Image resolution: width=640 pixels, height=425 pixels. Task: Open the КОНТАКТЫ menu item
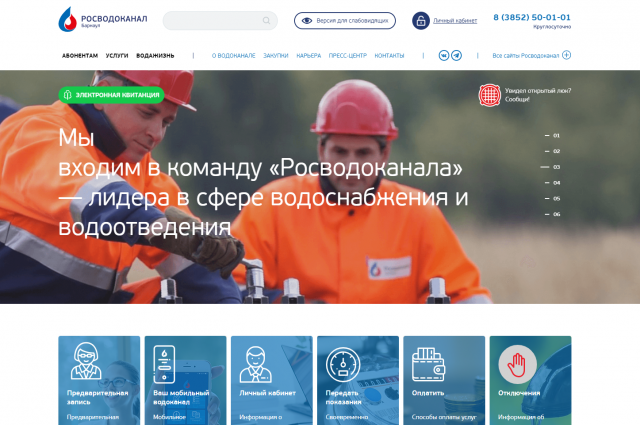[389, 56]
